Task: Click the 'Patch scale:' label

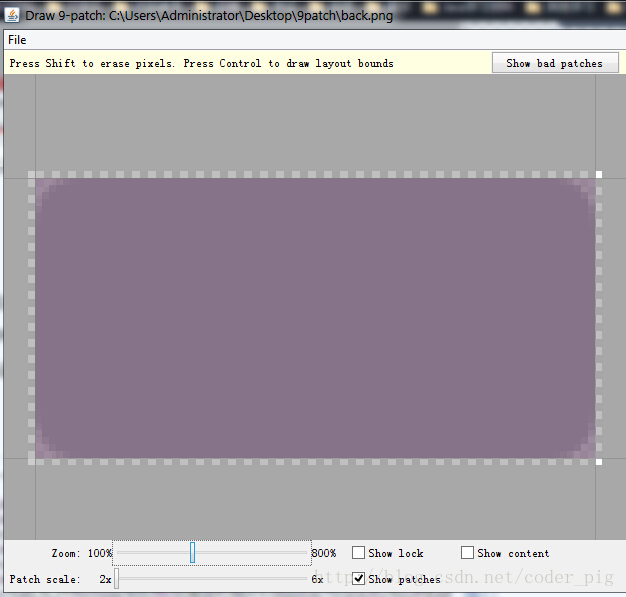Action: tap(45, 579)
